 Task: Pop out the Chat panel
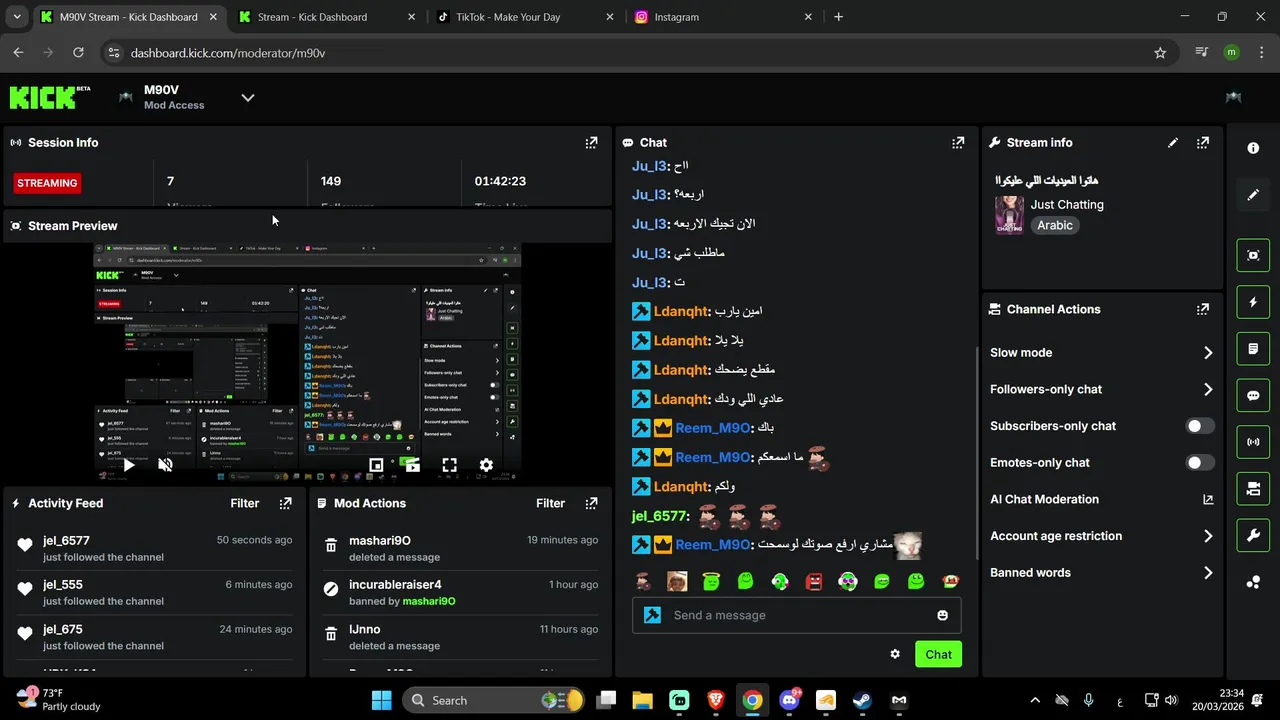click(958, 143)
